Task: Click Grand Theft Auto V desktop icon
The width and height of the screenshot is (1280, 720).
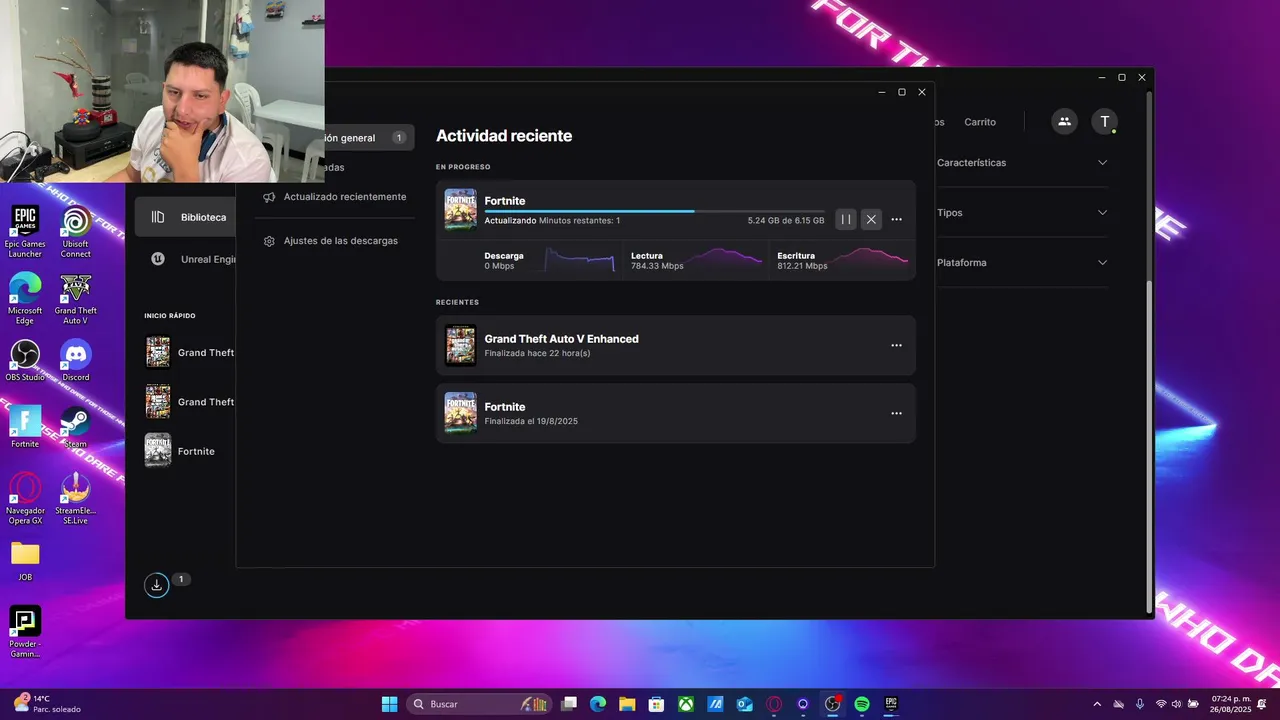Action: tap(75, 298)
